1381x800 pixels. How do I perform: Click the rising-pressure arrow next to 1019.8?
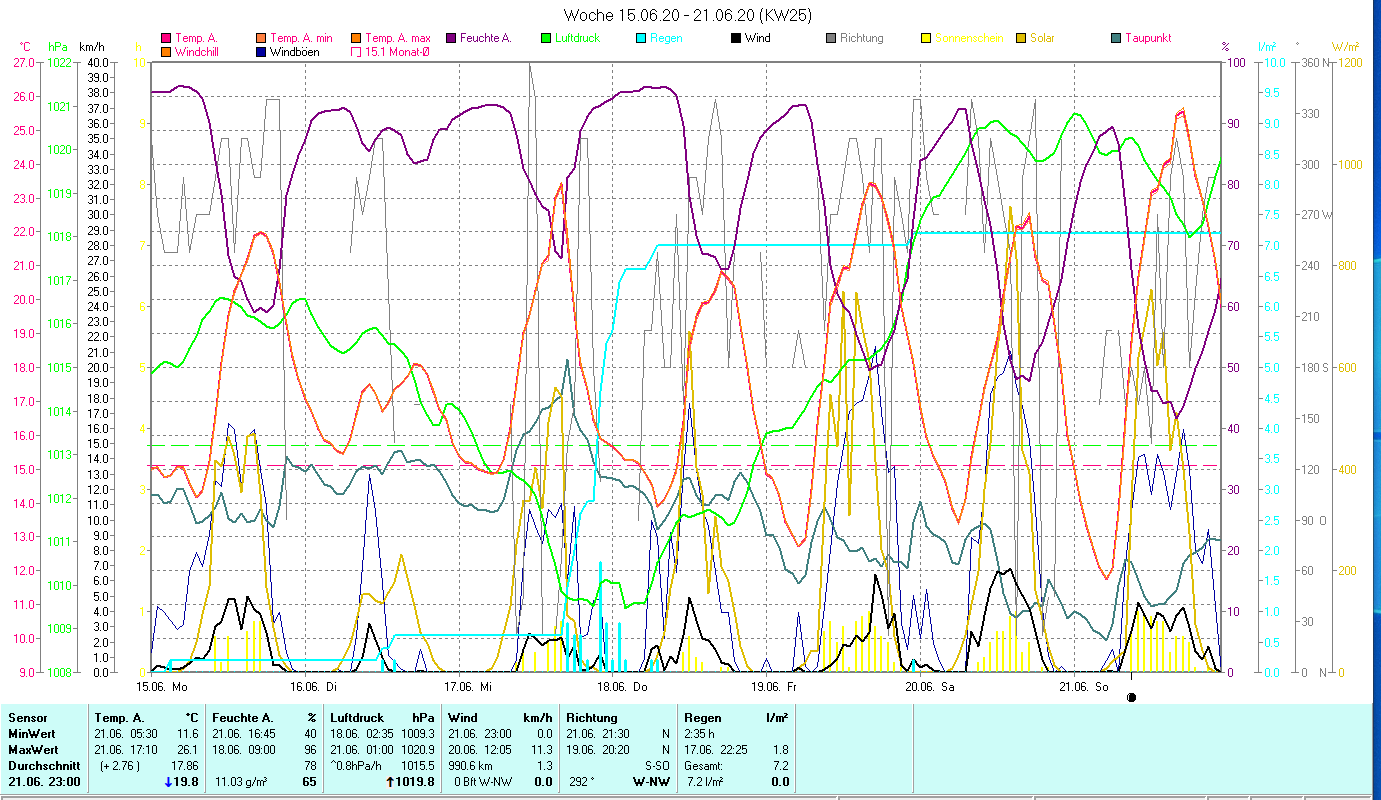[x=388, y=782]
